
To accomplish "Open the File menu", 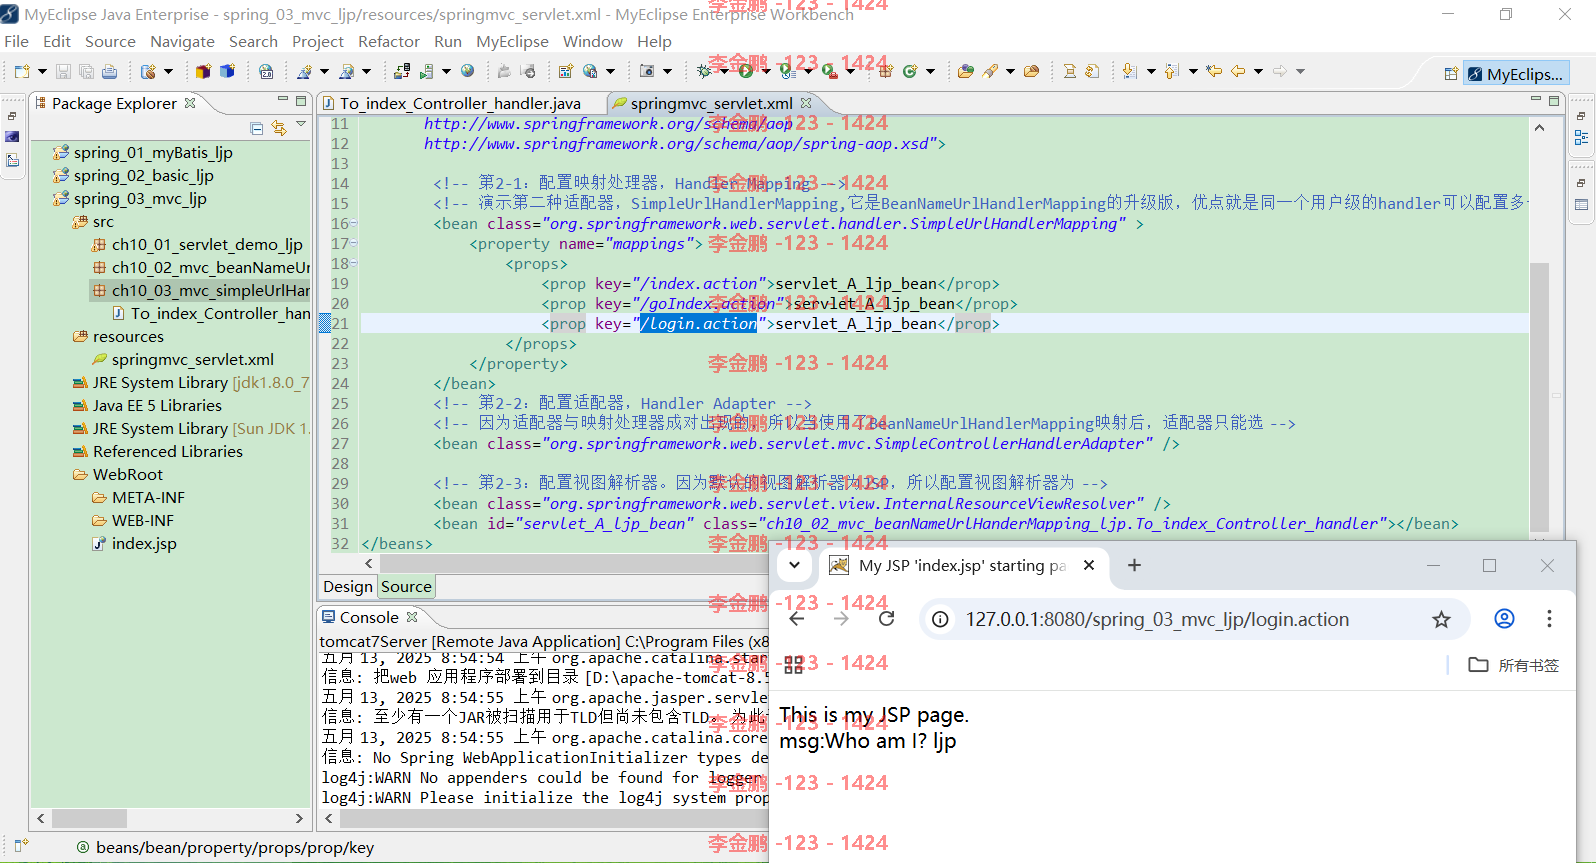I will coord(17,41).
